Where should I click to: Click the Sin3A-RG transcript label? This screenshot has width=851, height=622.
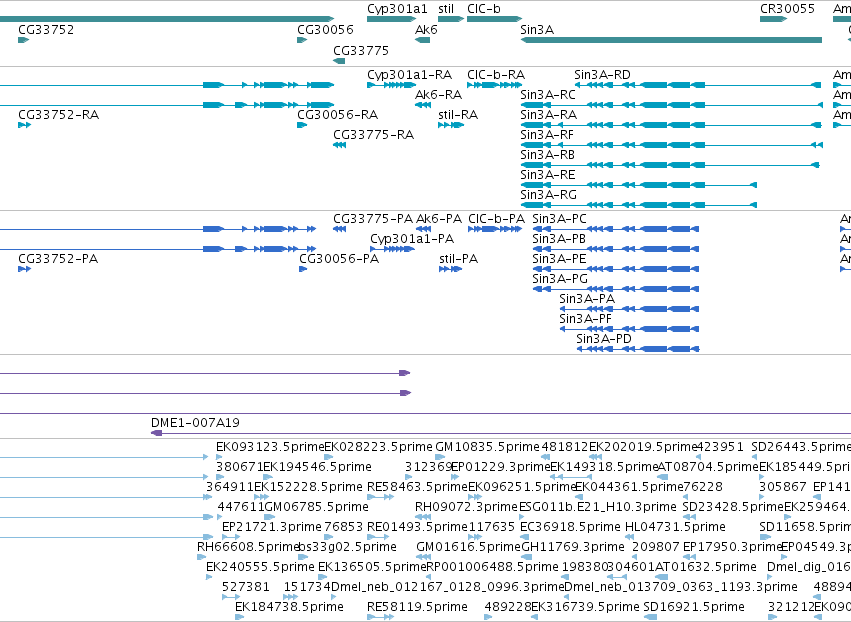coord(548,194)
